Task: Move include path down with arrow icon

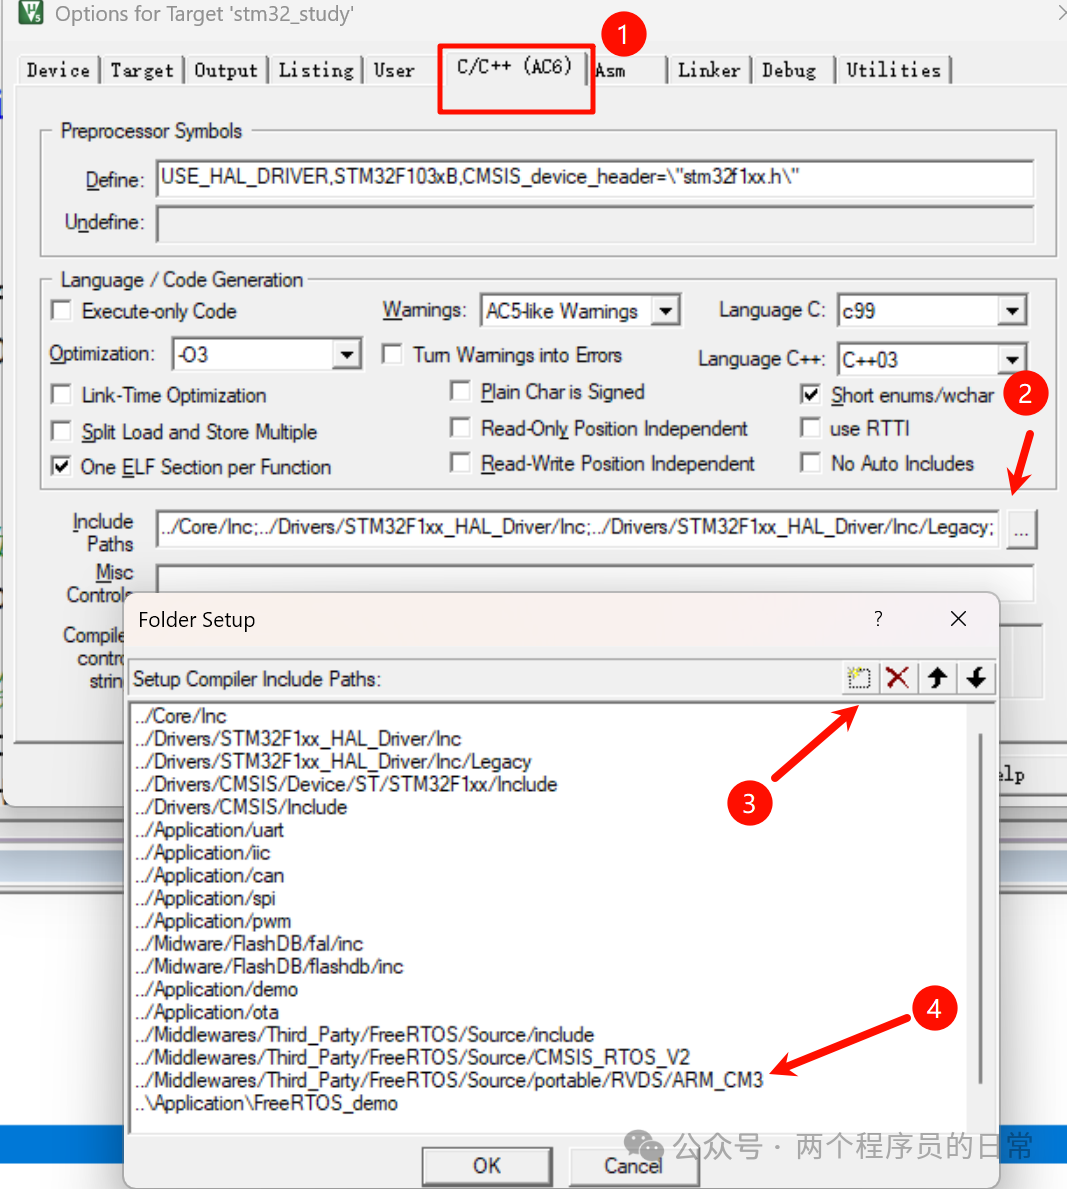Action: [x=976, y=678]
